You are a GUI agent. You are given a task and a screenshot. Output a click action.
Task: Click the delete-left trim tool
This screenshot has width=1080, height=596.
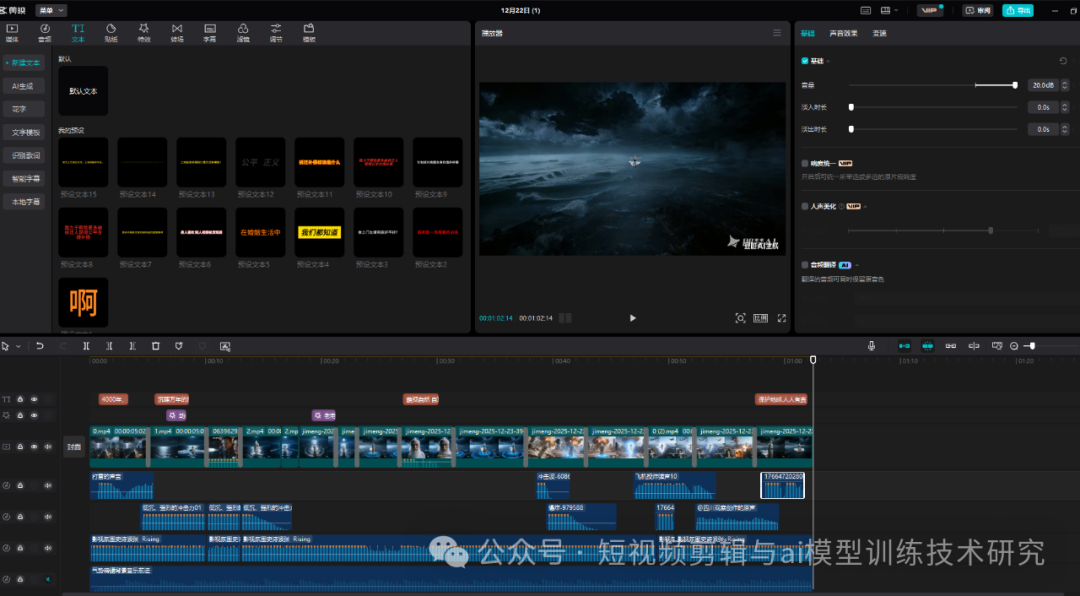[110, 346]
